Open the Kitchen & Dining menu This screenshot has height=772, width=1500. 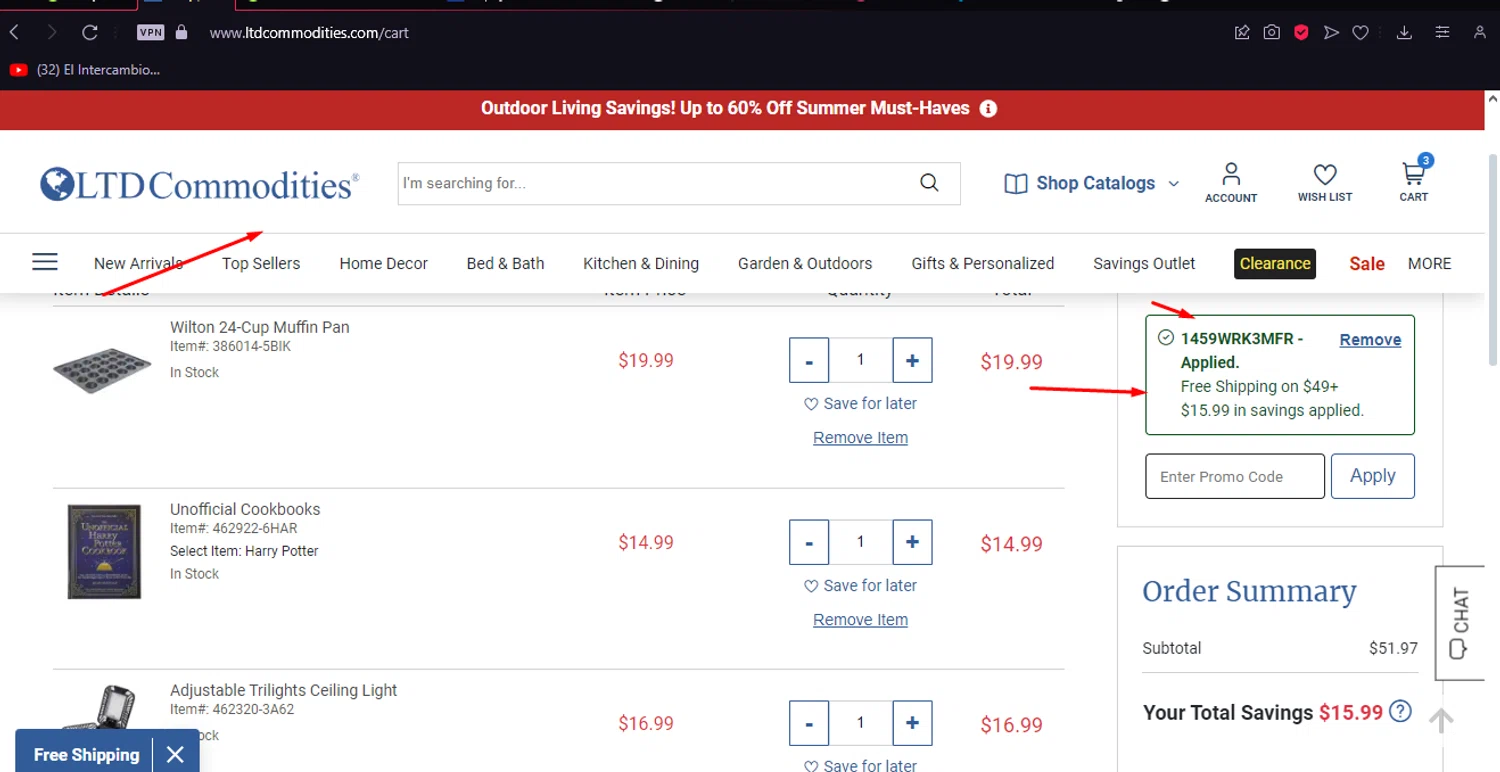click(x=641, y=263)
